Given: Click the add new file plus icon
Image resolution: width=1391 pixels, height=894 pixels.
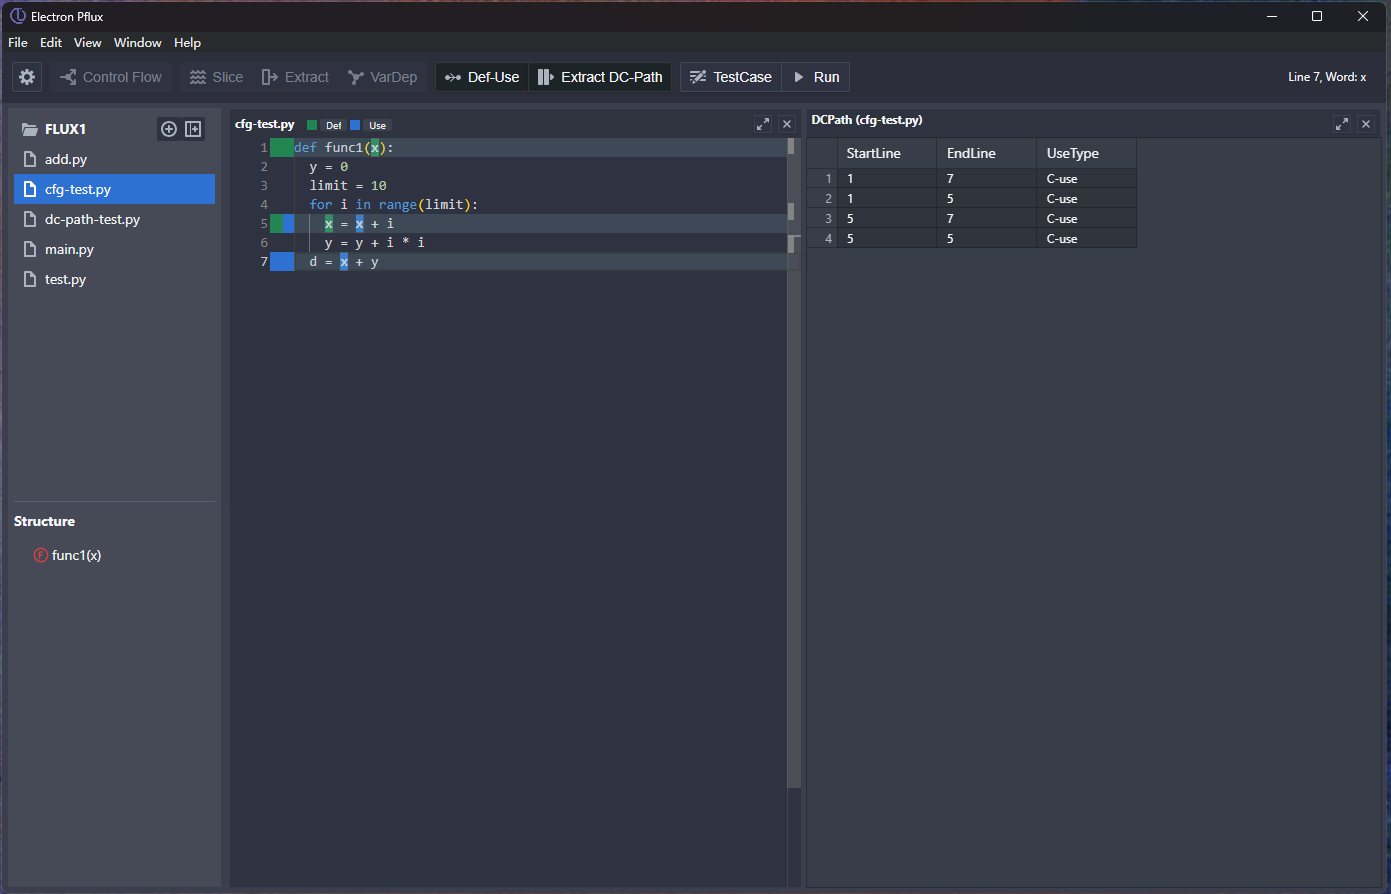Looking at the screenshot, I should (169, 129).
